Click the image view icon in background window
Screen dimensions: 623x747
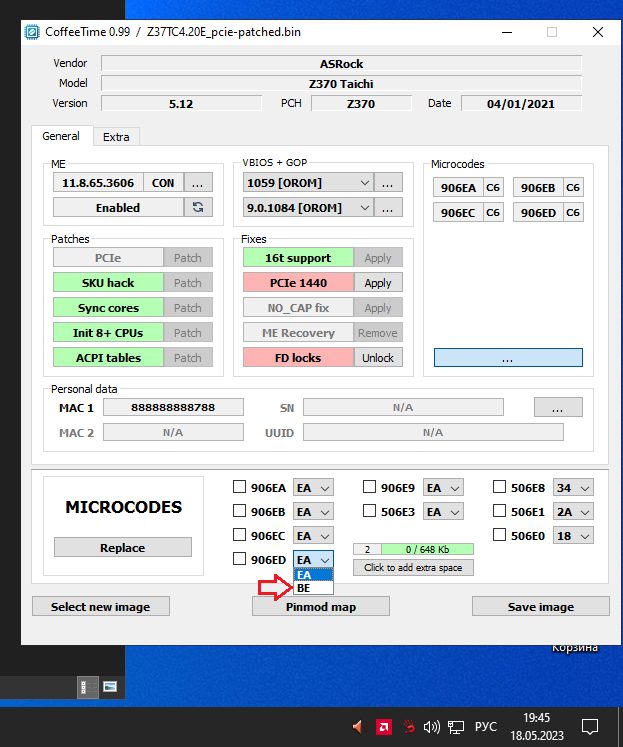(x=110, y=687)
